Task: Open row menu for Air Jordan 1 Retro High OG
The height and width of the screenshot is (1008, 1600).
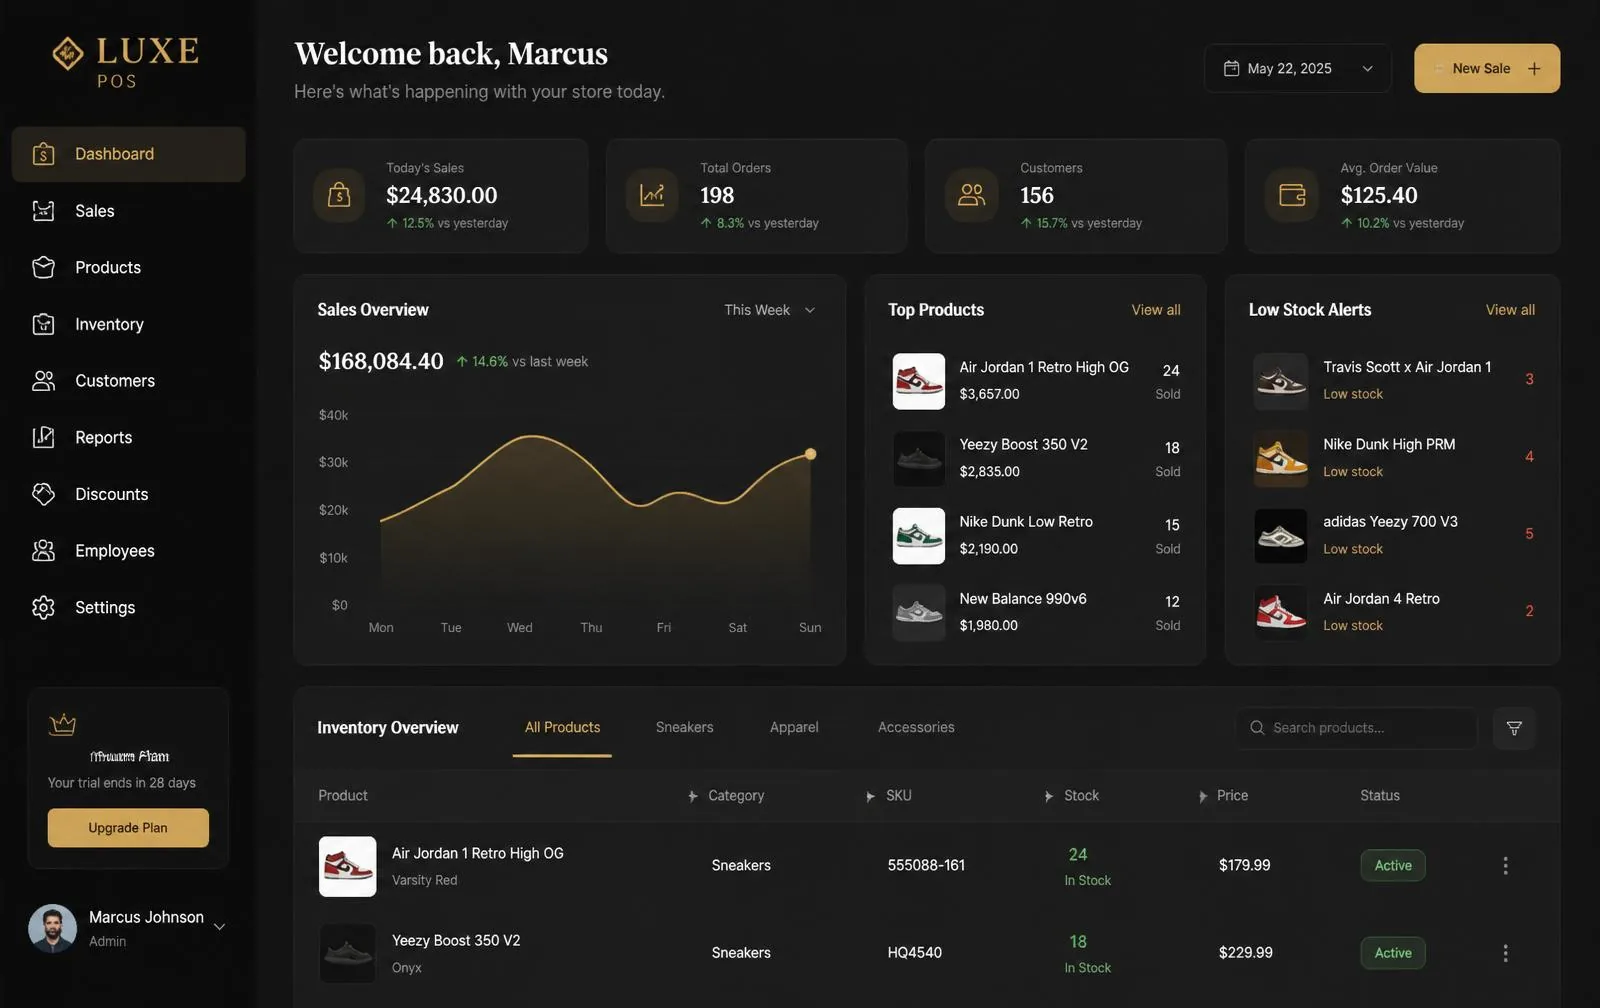Action: [1505, 866]
